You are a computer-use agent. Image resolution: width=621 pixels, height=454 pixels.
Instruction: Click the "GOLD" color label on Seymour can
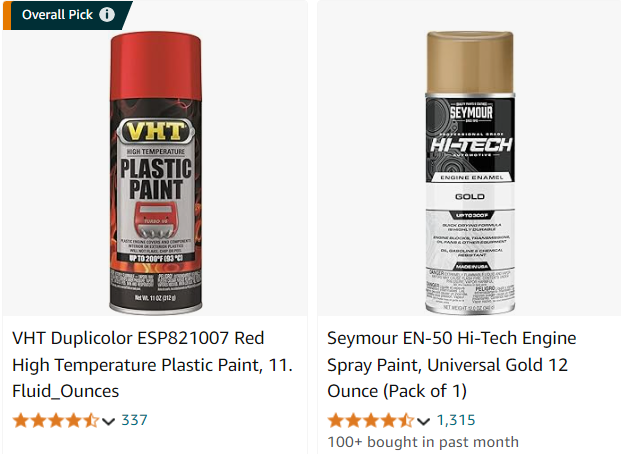point(469,198)
